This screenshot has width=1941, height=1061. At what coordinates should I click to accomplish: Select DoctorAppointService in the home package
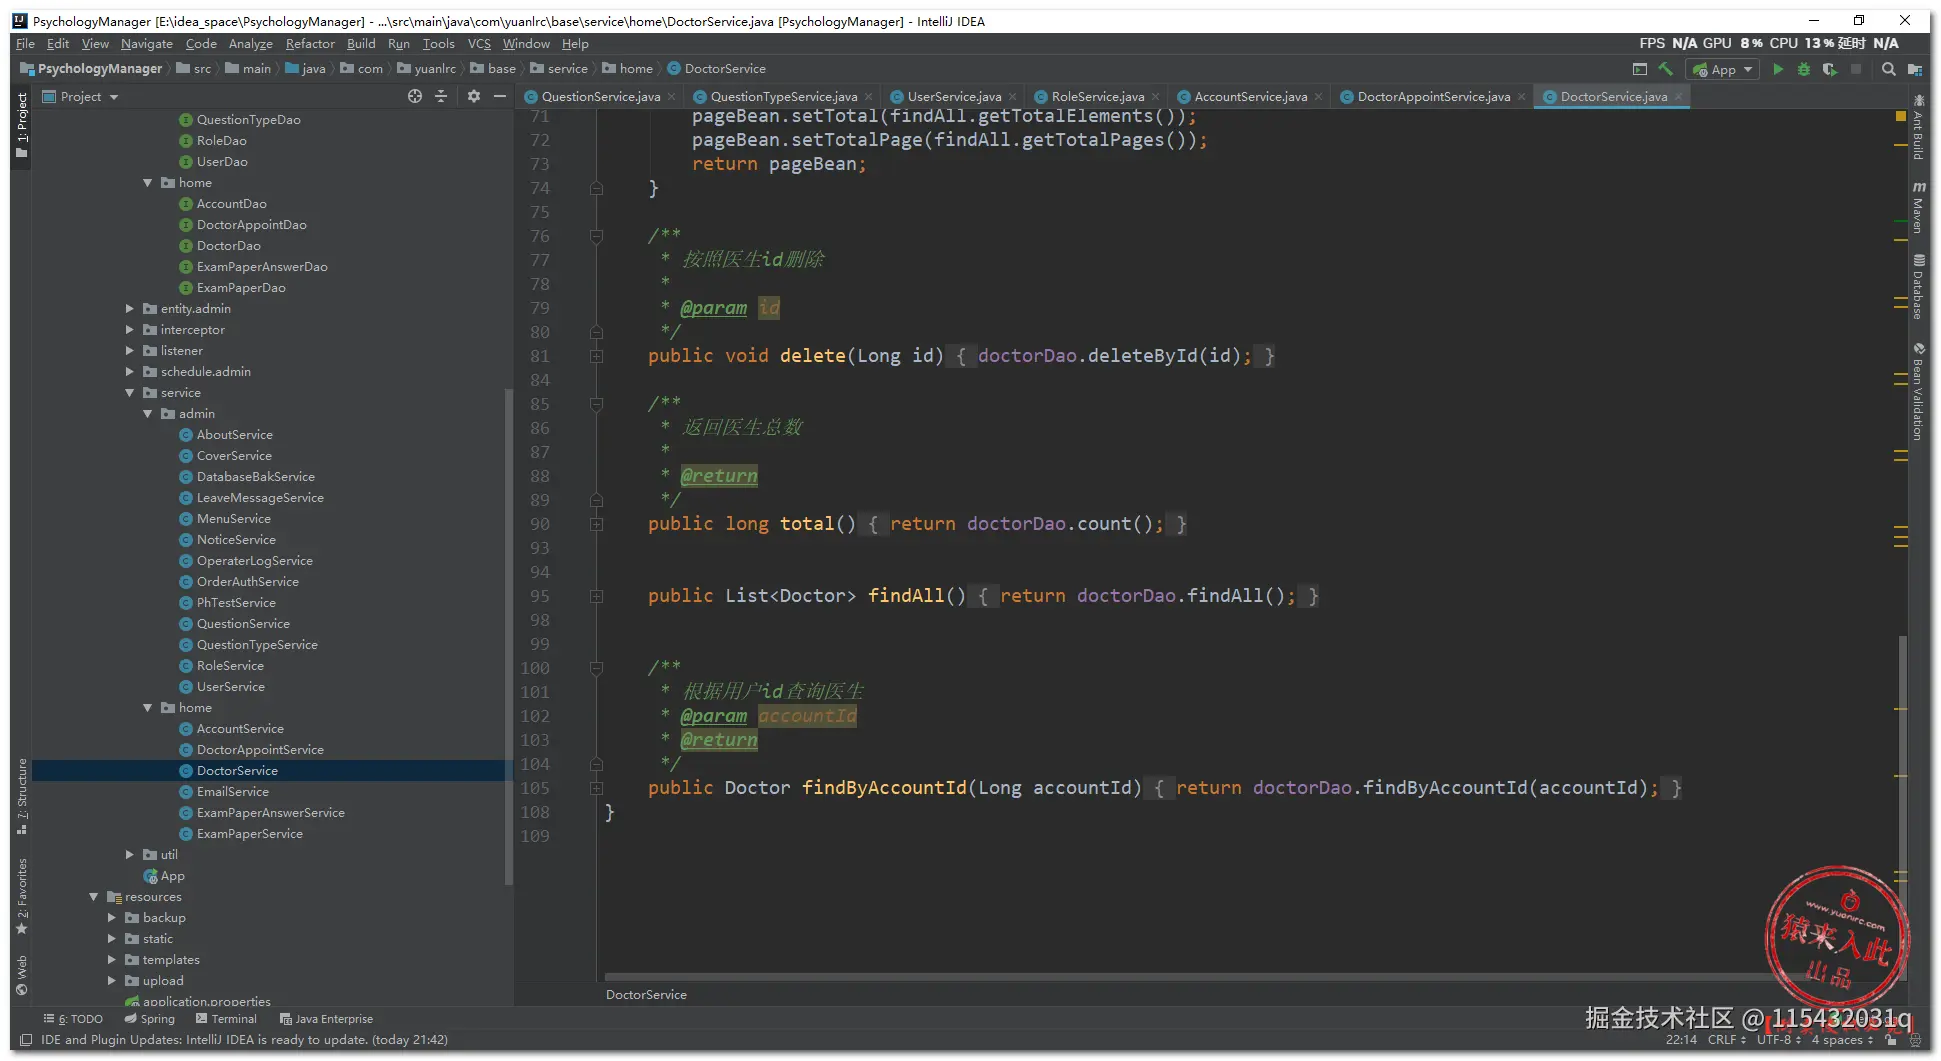[x=260, y=750]
